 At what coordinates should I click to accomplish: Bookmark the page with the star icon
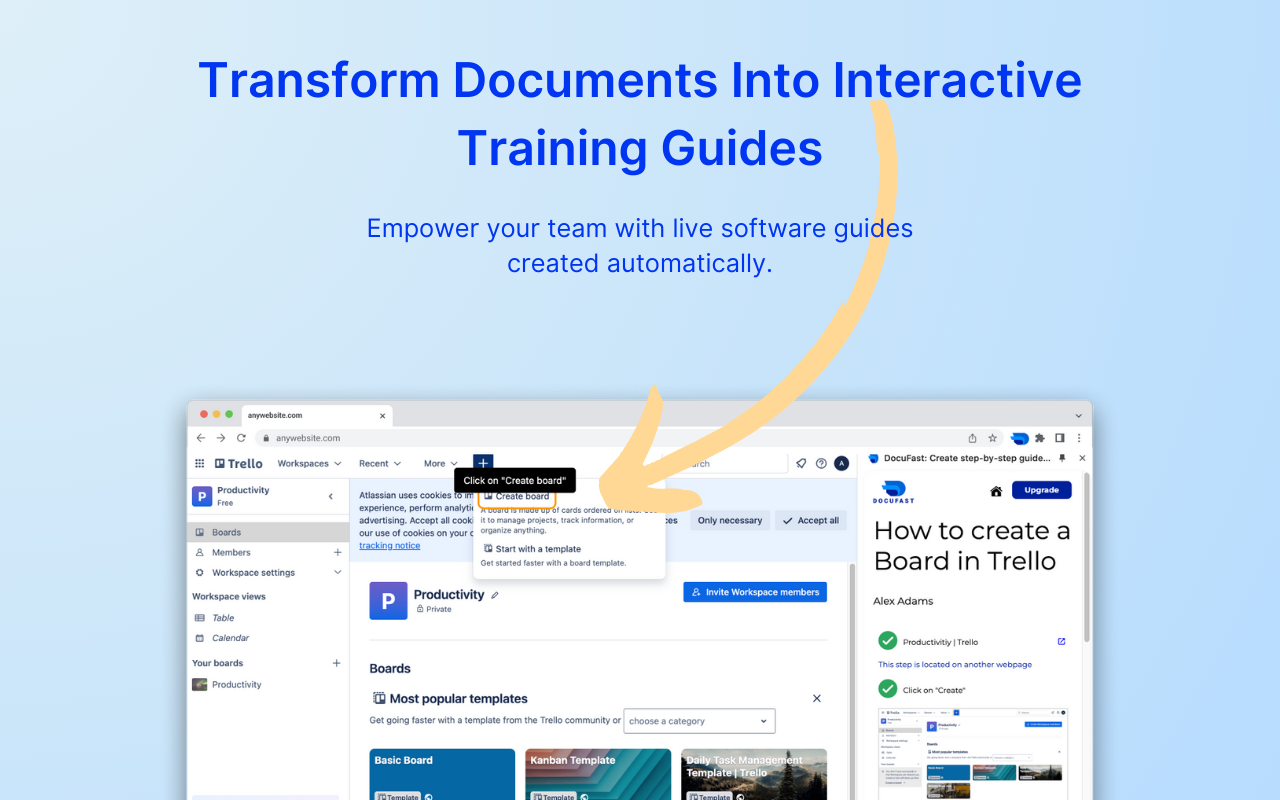click(x=993, y=438)
